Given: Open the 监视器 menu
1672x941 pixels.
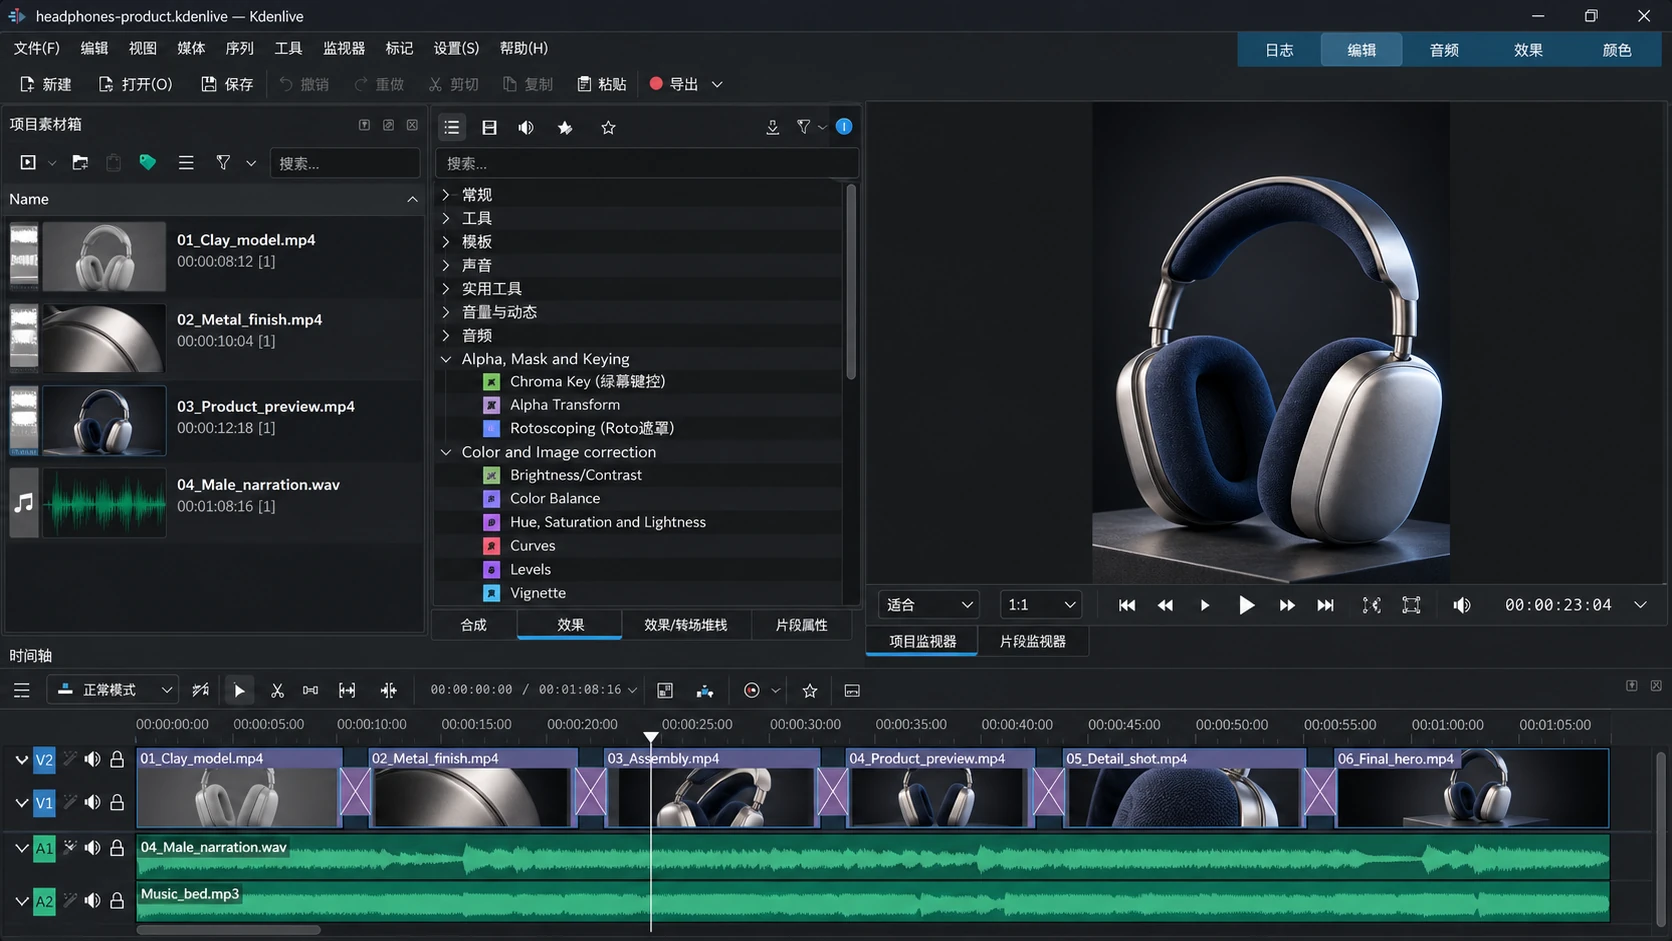Looking at the screenshot, I should coord(344,48).
